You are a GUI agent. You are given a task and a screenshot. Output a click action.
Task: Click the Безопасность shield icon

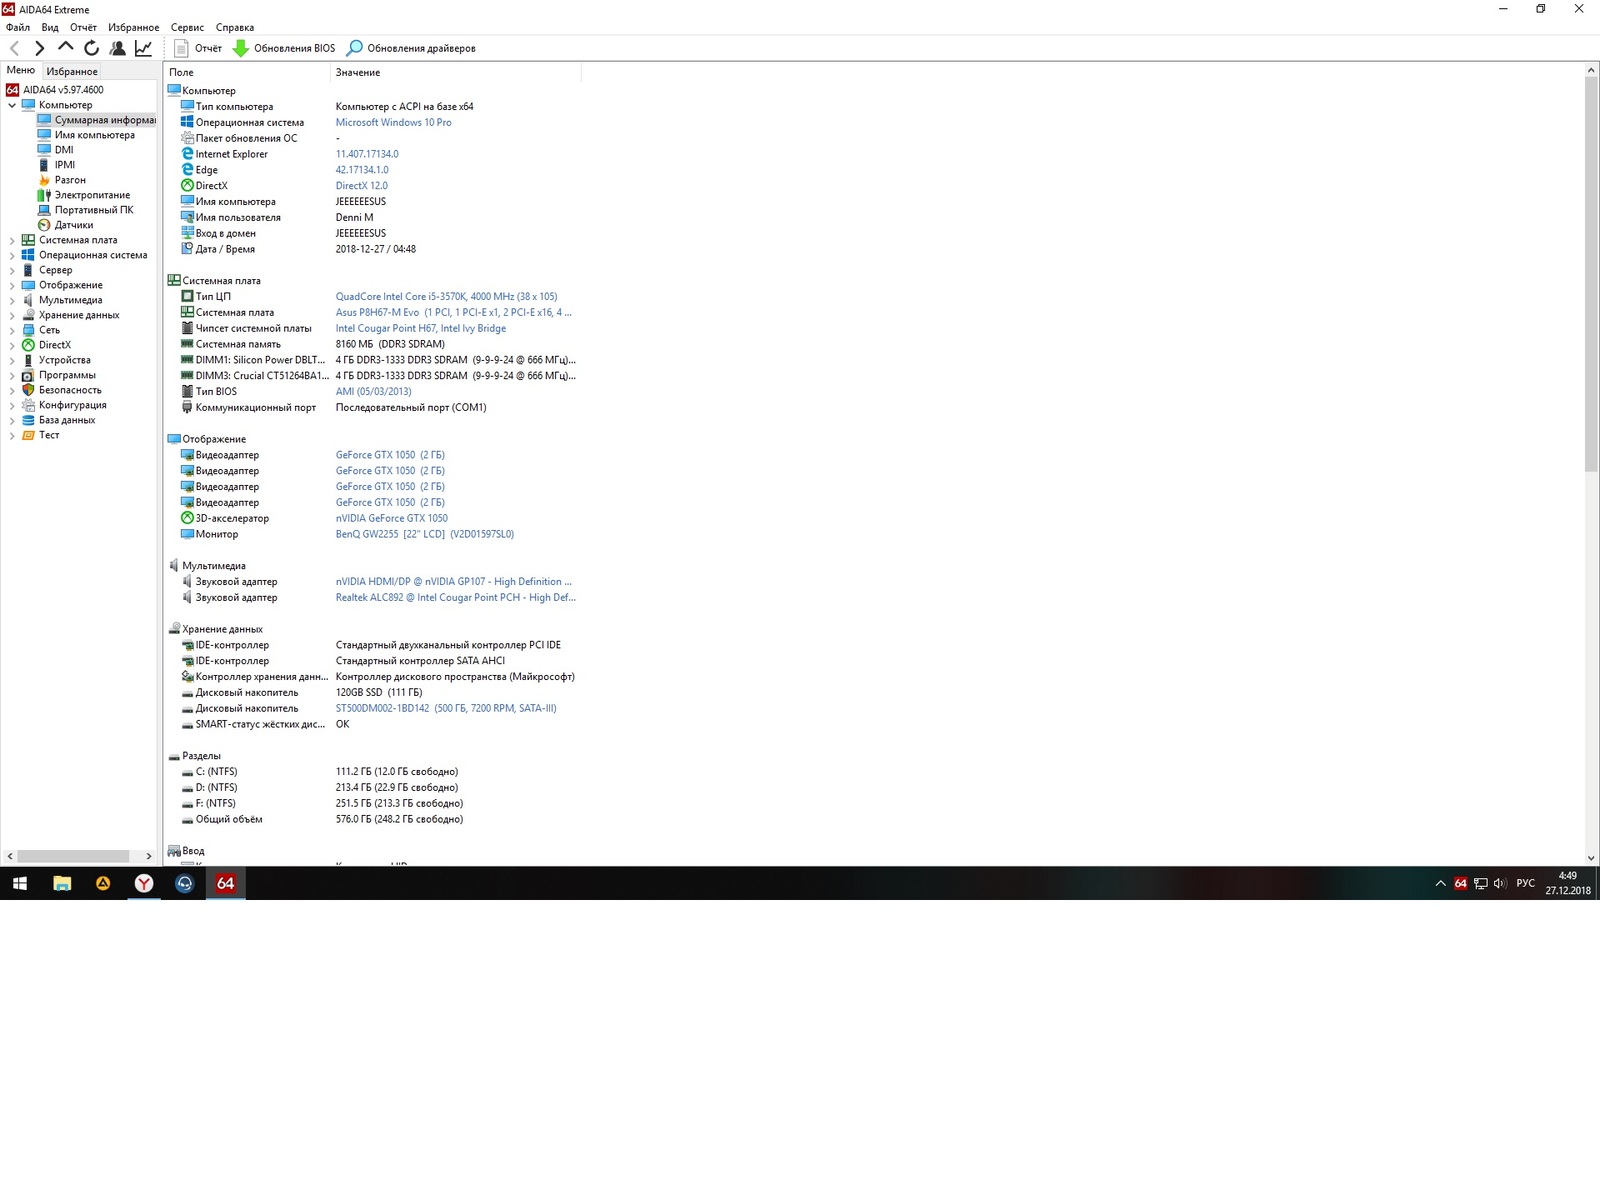click(28, 390)
